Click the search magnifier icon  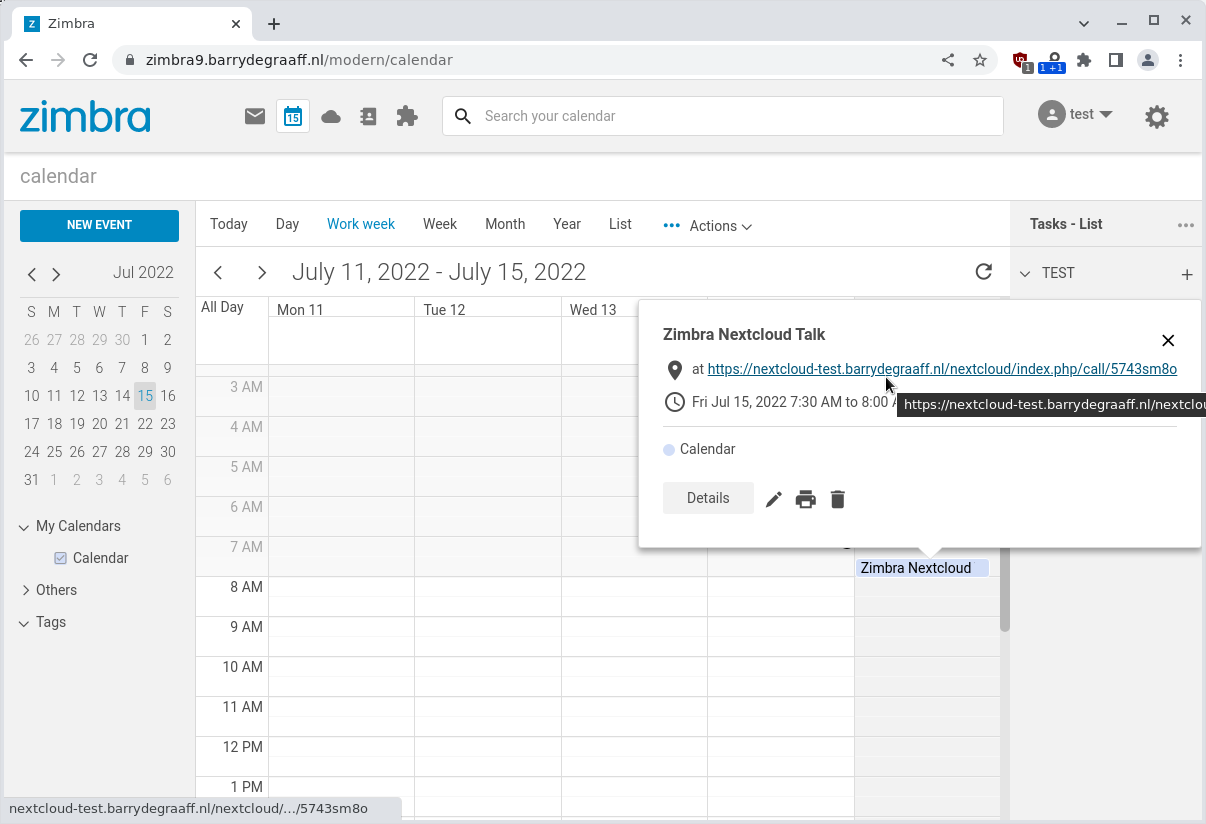coord(463,116)
